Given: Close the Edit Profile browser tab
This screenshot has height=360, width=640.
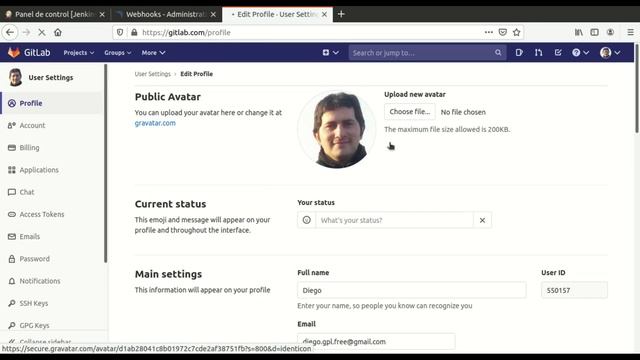Looking at the screenshot, I should (x=324, y=14).
